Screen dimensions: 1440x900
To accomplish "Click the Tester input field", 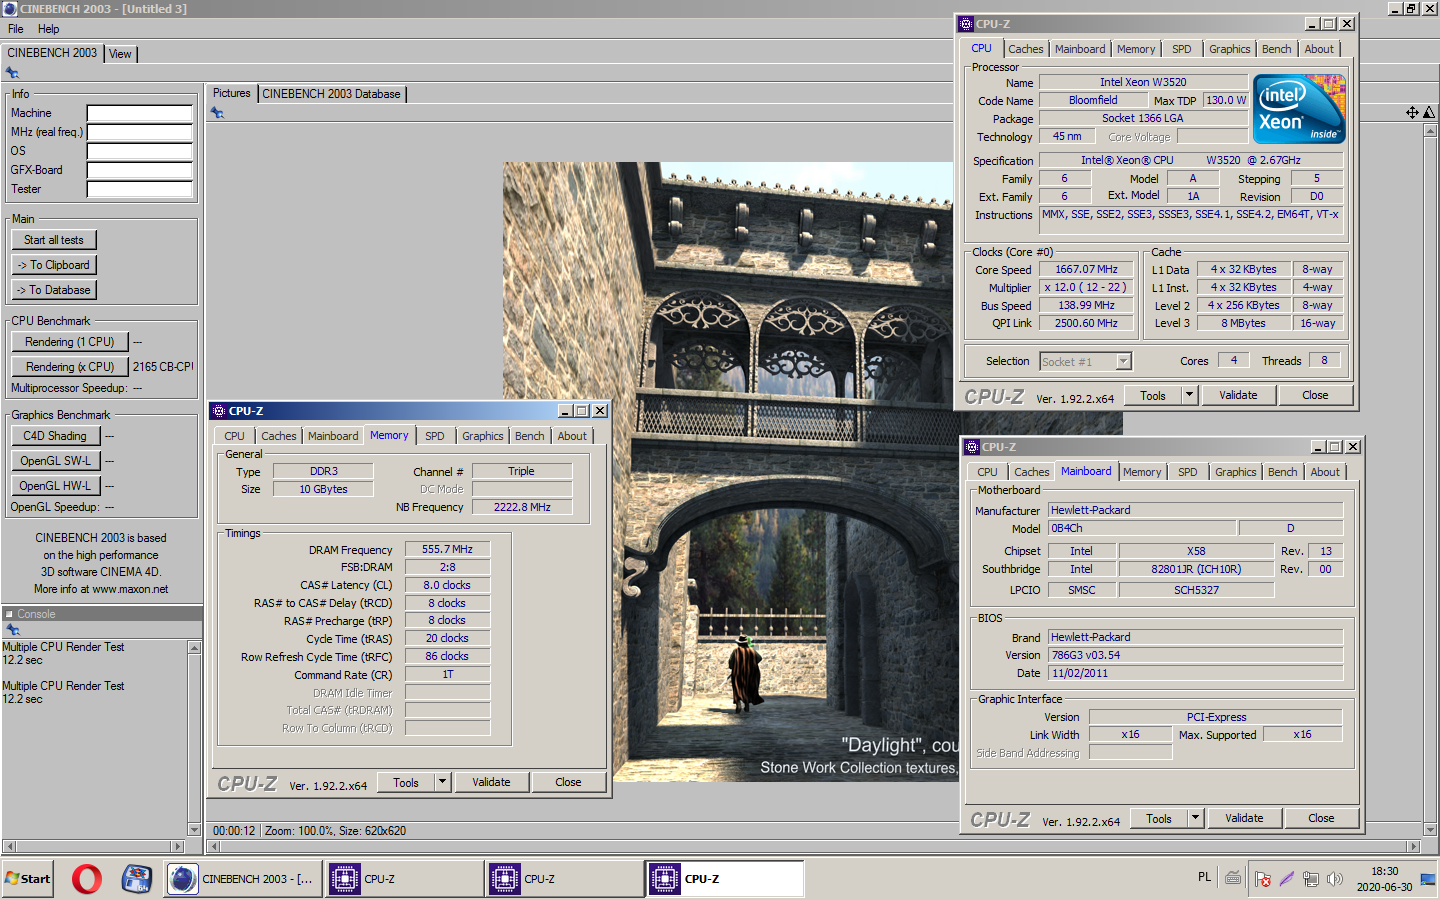I will point(139,189).
